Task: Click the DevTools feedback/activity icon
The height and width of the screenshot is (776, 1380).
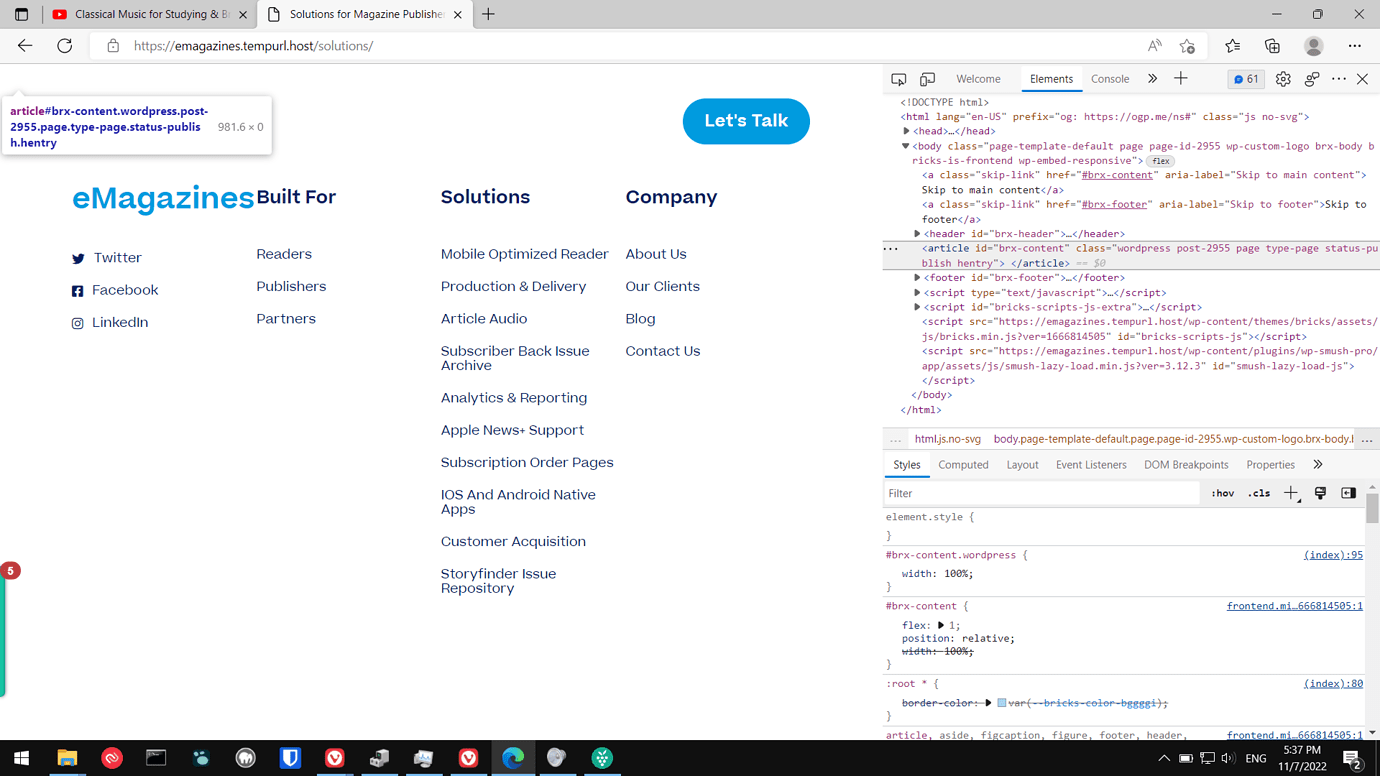Action: [1312, 79]
